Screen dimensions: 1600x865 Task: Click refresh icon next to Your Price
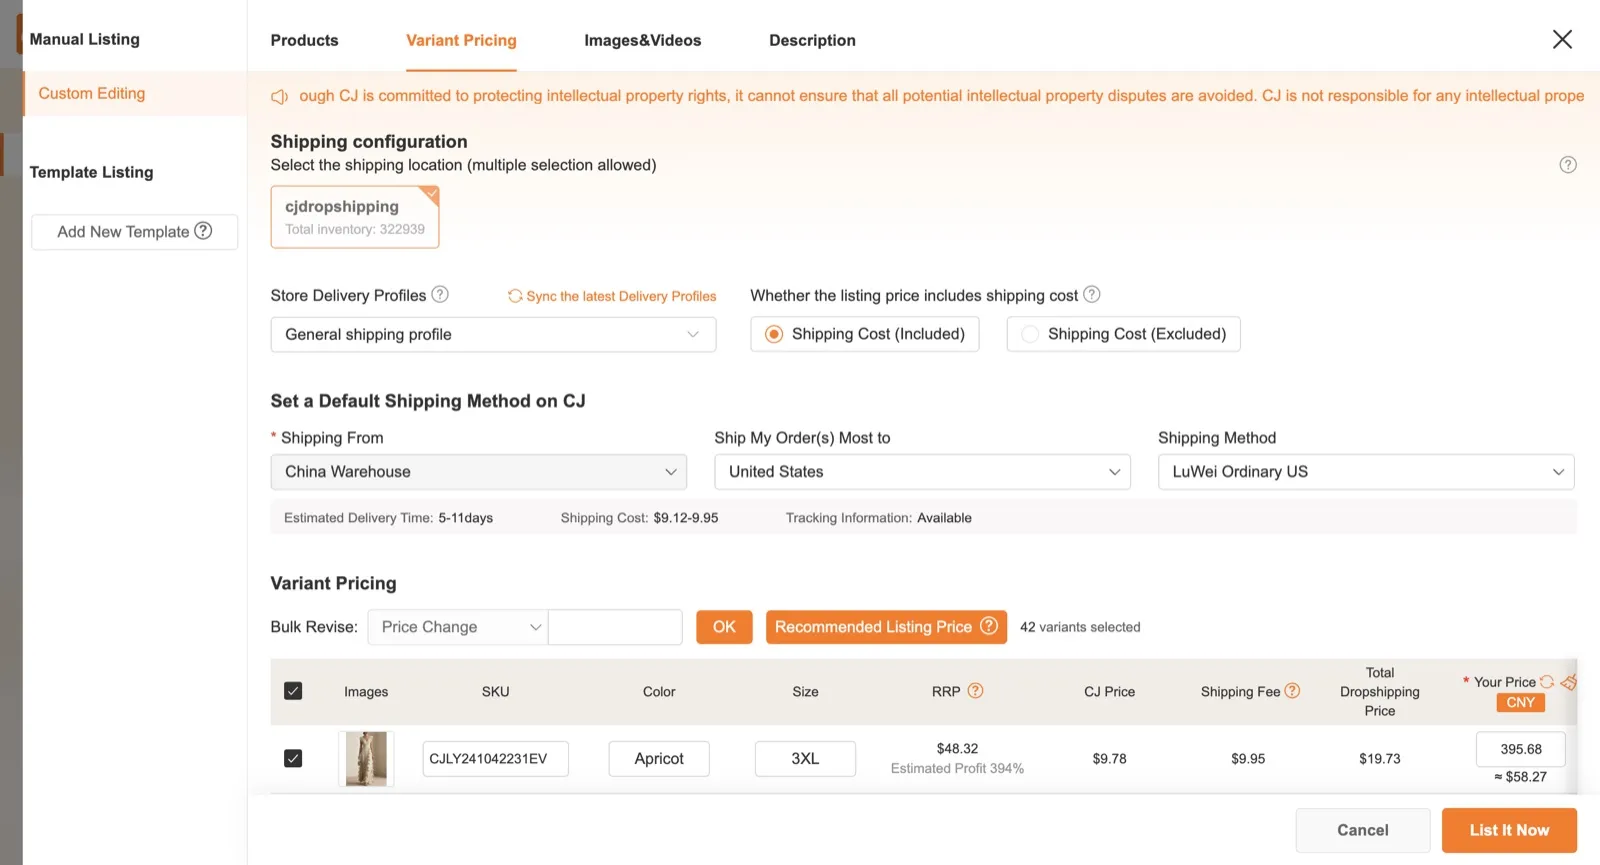pos(1547,682)
